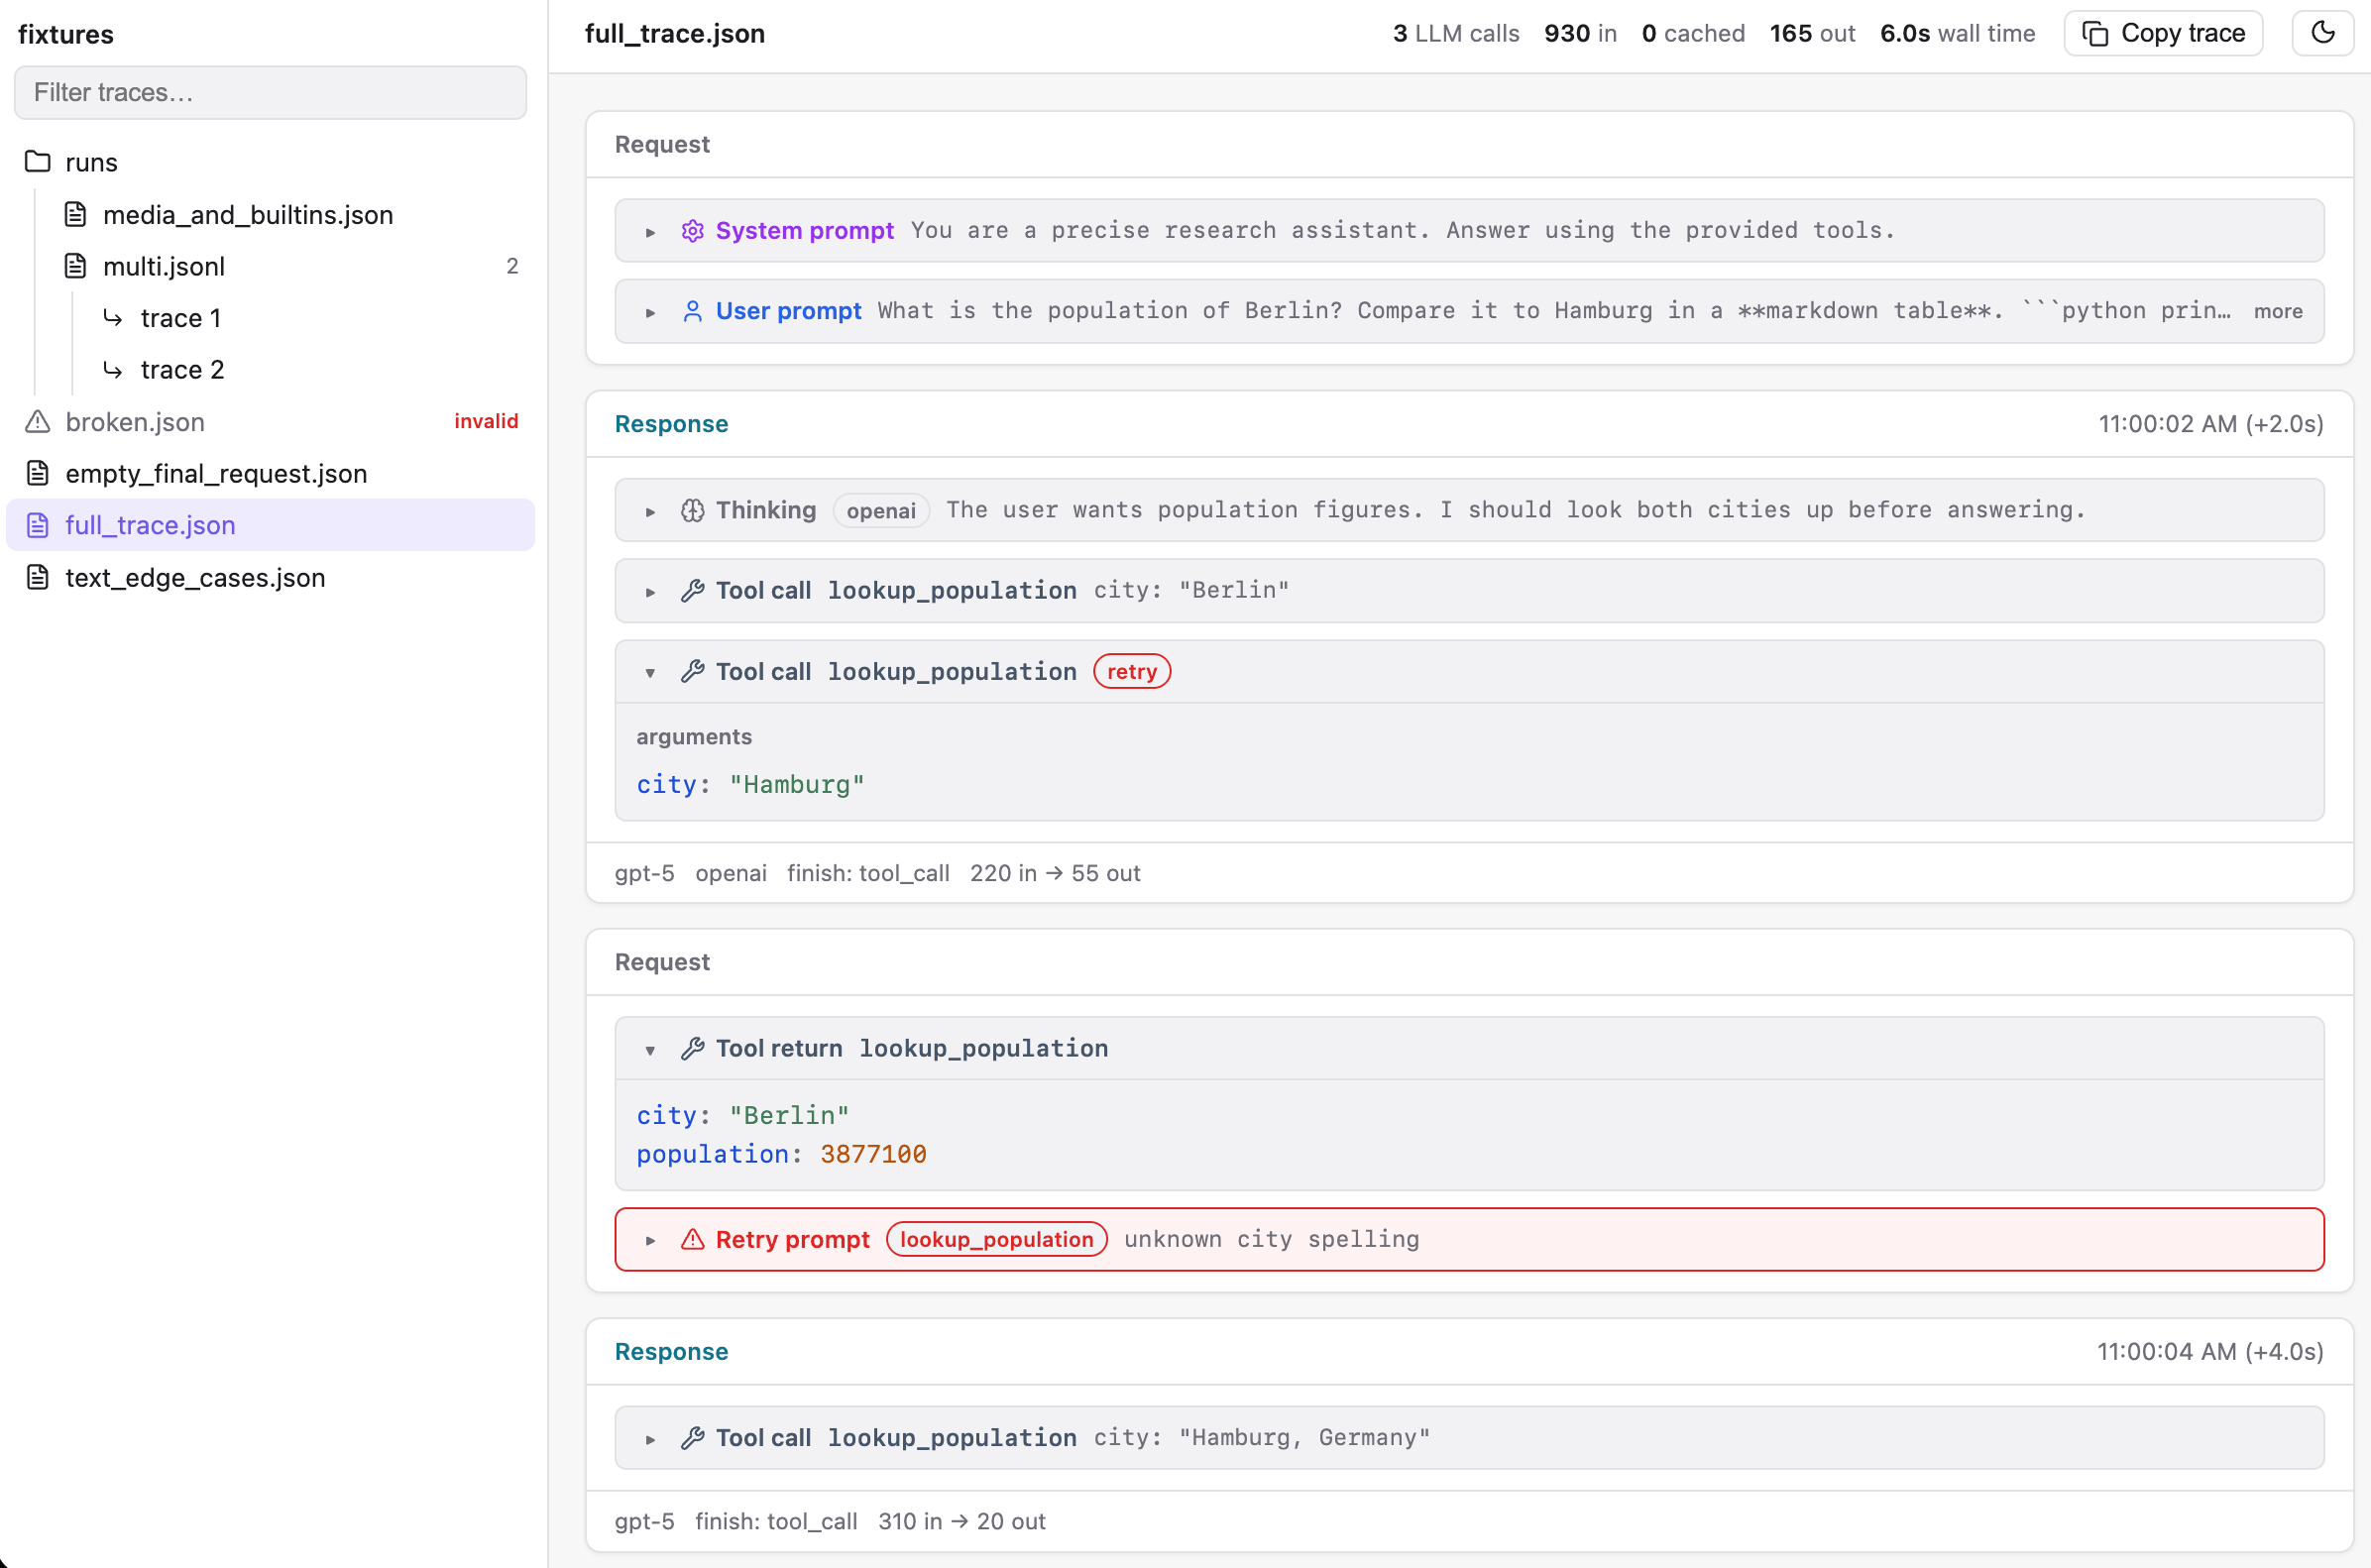Click the media_and_builtins.json file icon
Screen dimensions: 2371x1568
[x=75, y=214]
